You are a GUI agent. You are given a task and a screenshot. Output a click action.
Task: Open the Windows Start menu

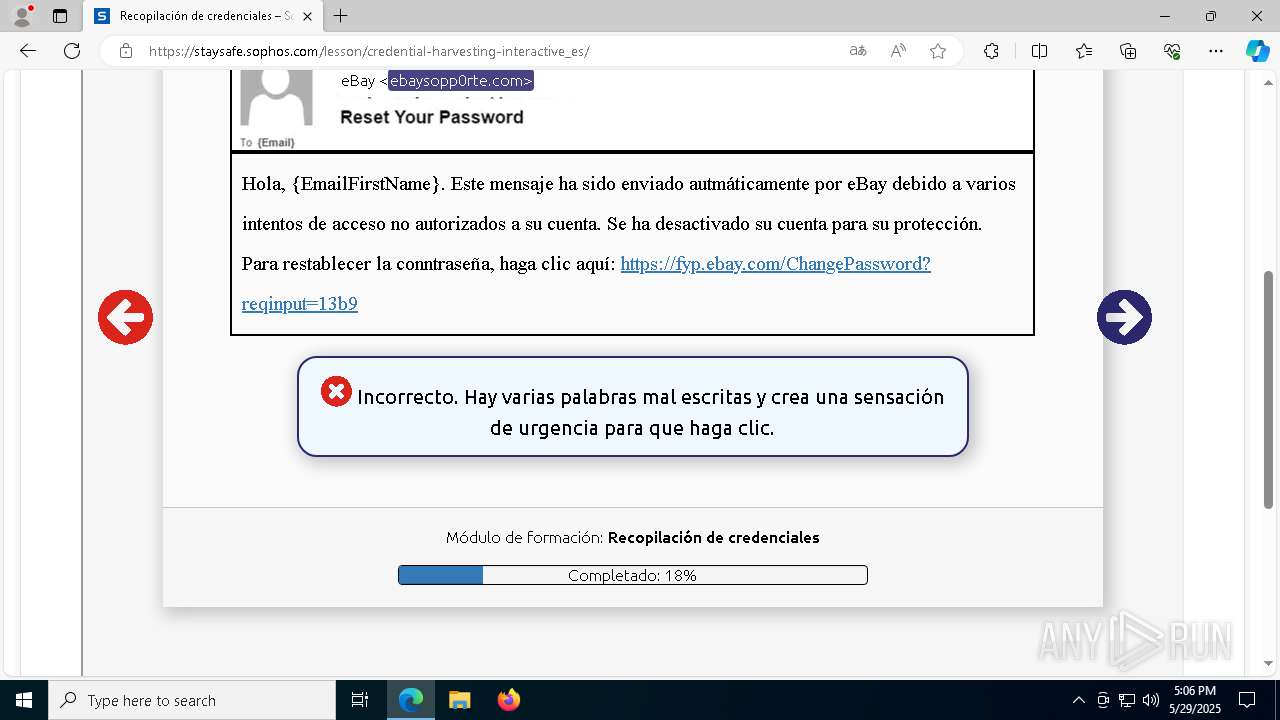pos(23,700)
